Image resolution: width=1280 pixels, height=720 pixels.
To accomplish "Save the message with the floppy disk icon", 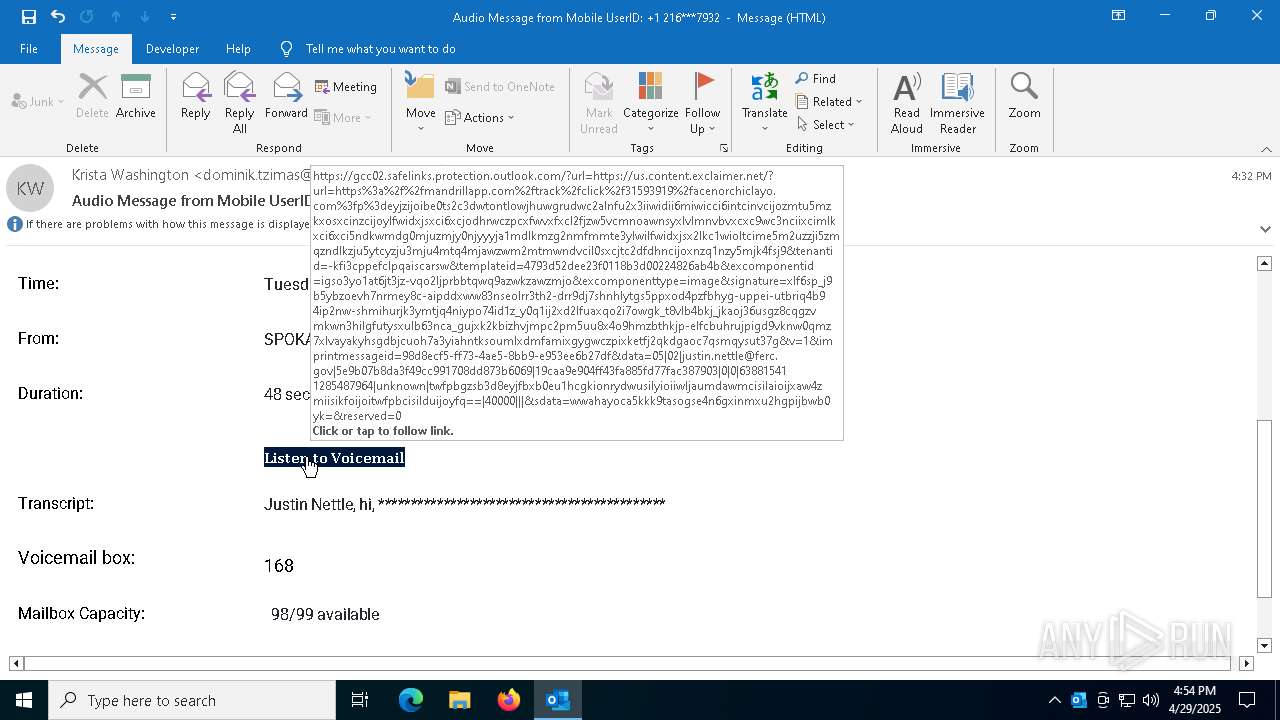I will coord(29,16).
